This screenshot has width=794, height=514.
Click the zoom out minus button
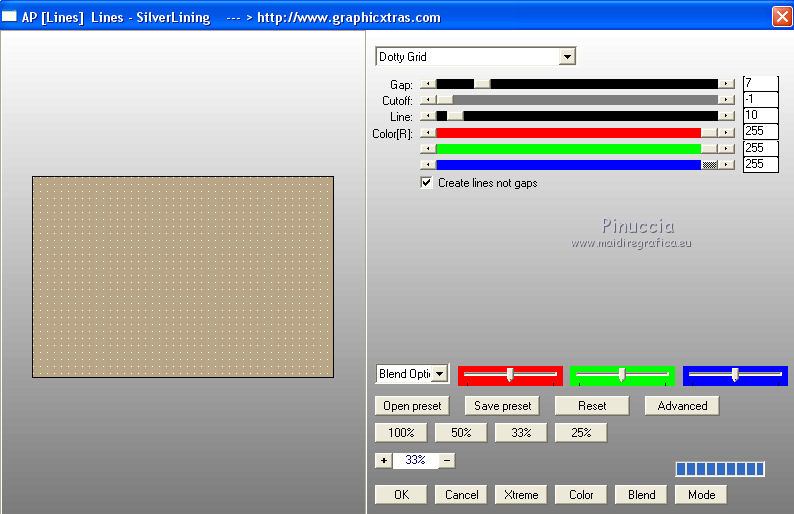click(x=447, y=460)
